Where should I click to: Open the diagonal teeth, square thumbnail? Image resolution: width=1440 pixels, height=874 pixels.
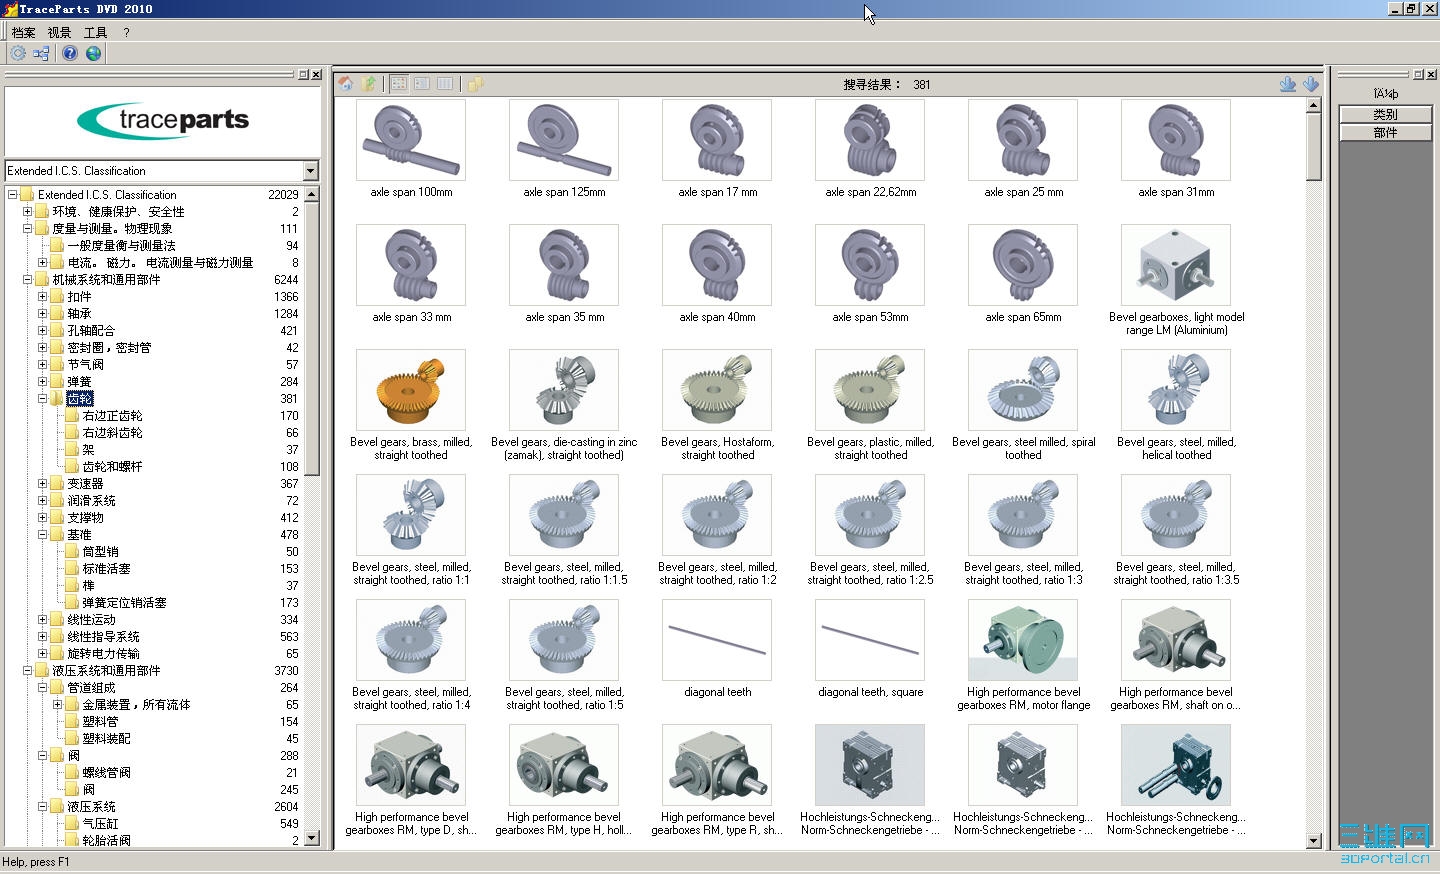pyautogui.click(x=870, y=640)
